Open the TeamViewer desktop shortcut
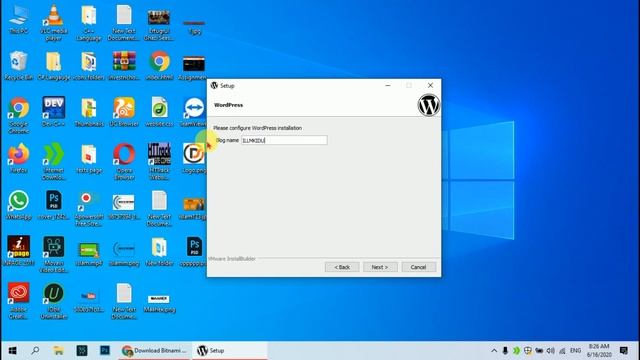The image size is (640, 360). pyautogui.click(x=194, y=111)
